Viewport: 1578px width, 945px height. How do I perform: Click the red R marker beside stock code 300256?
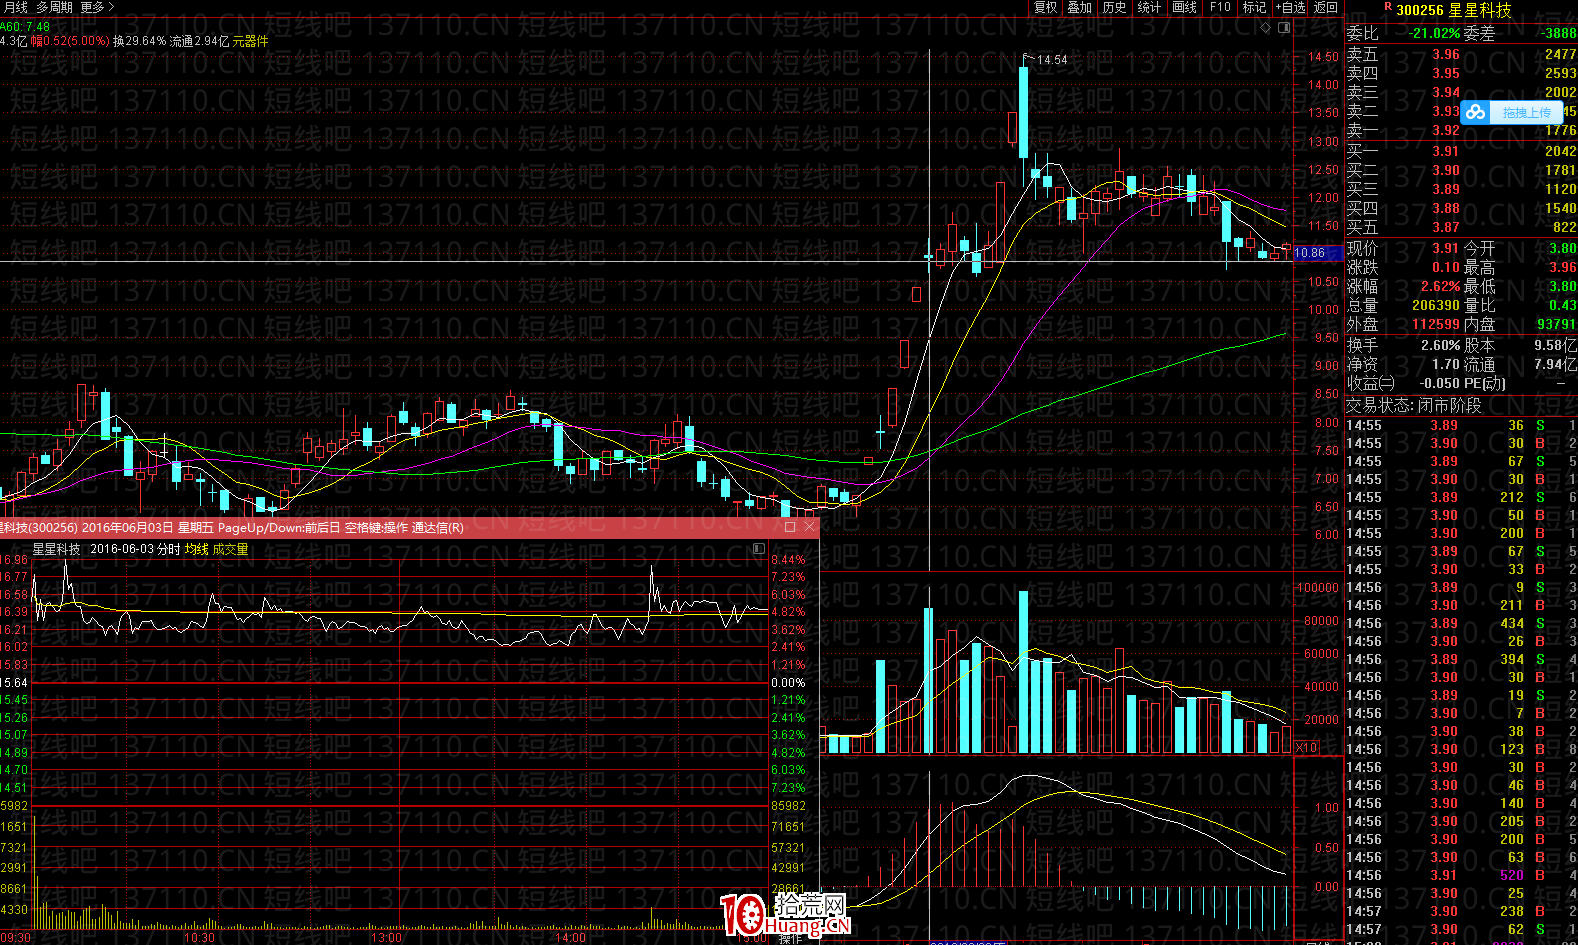point(1388,7)
